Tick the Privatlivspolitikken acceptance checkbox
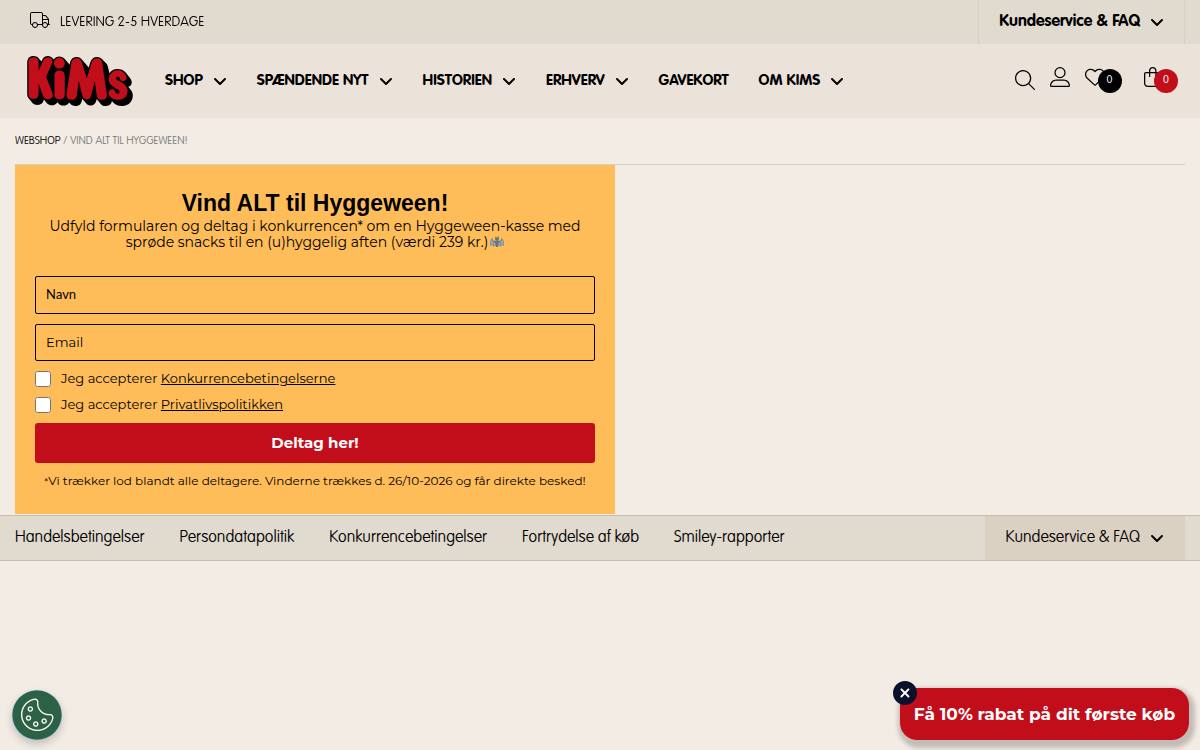 click(43, 405)
